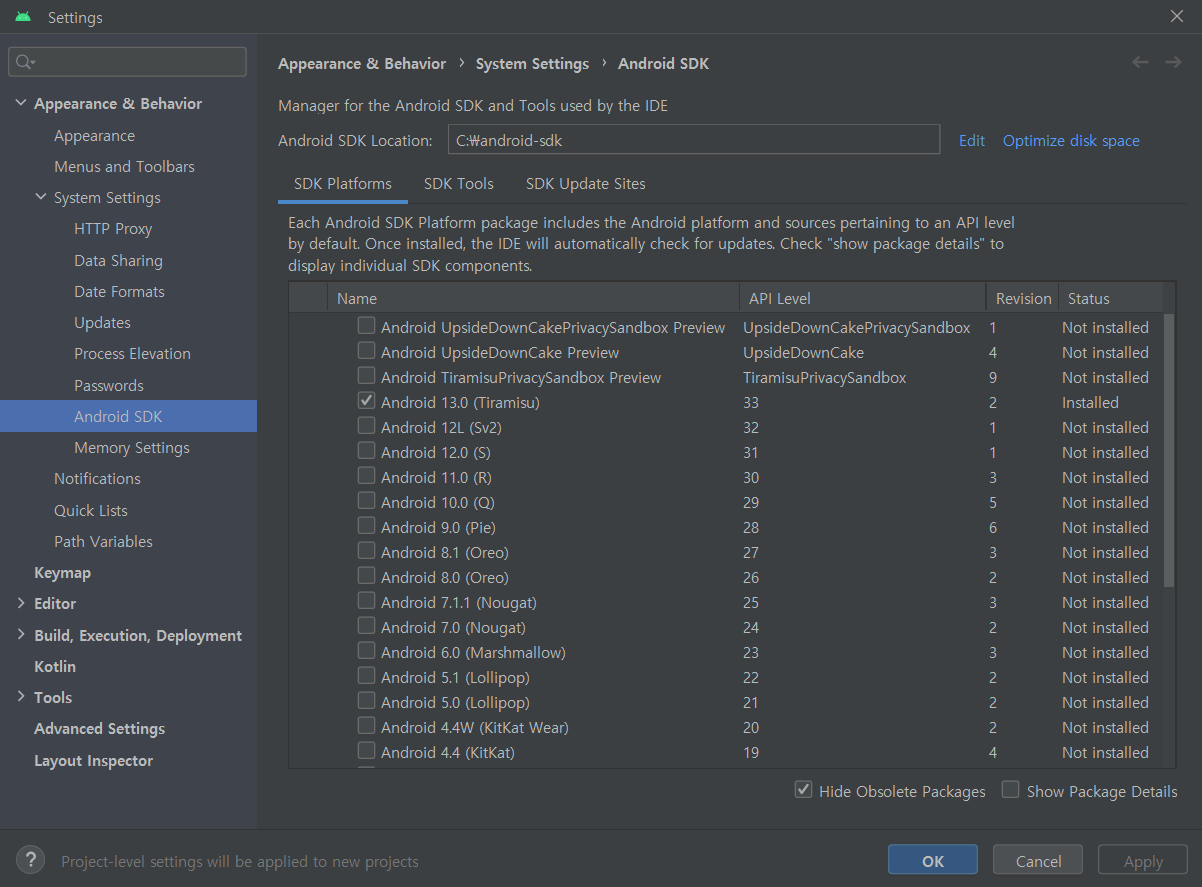
Task: Uncheck Android 13.0 (Tiramisu) checkbox
Action: pos(367,401)
